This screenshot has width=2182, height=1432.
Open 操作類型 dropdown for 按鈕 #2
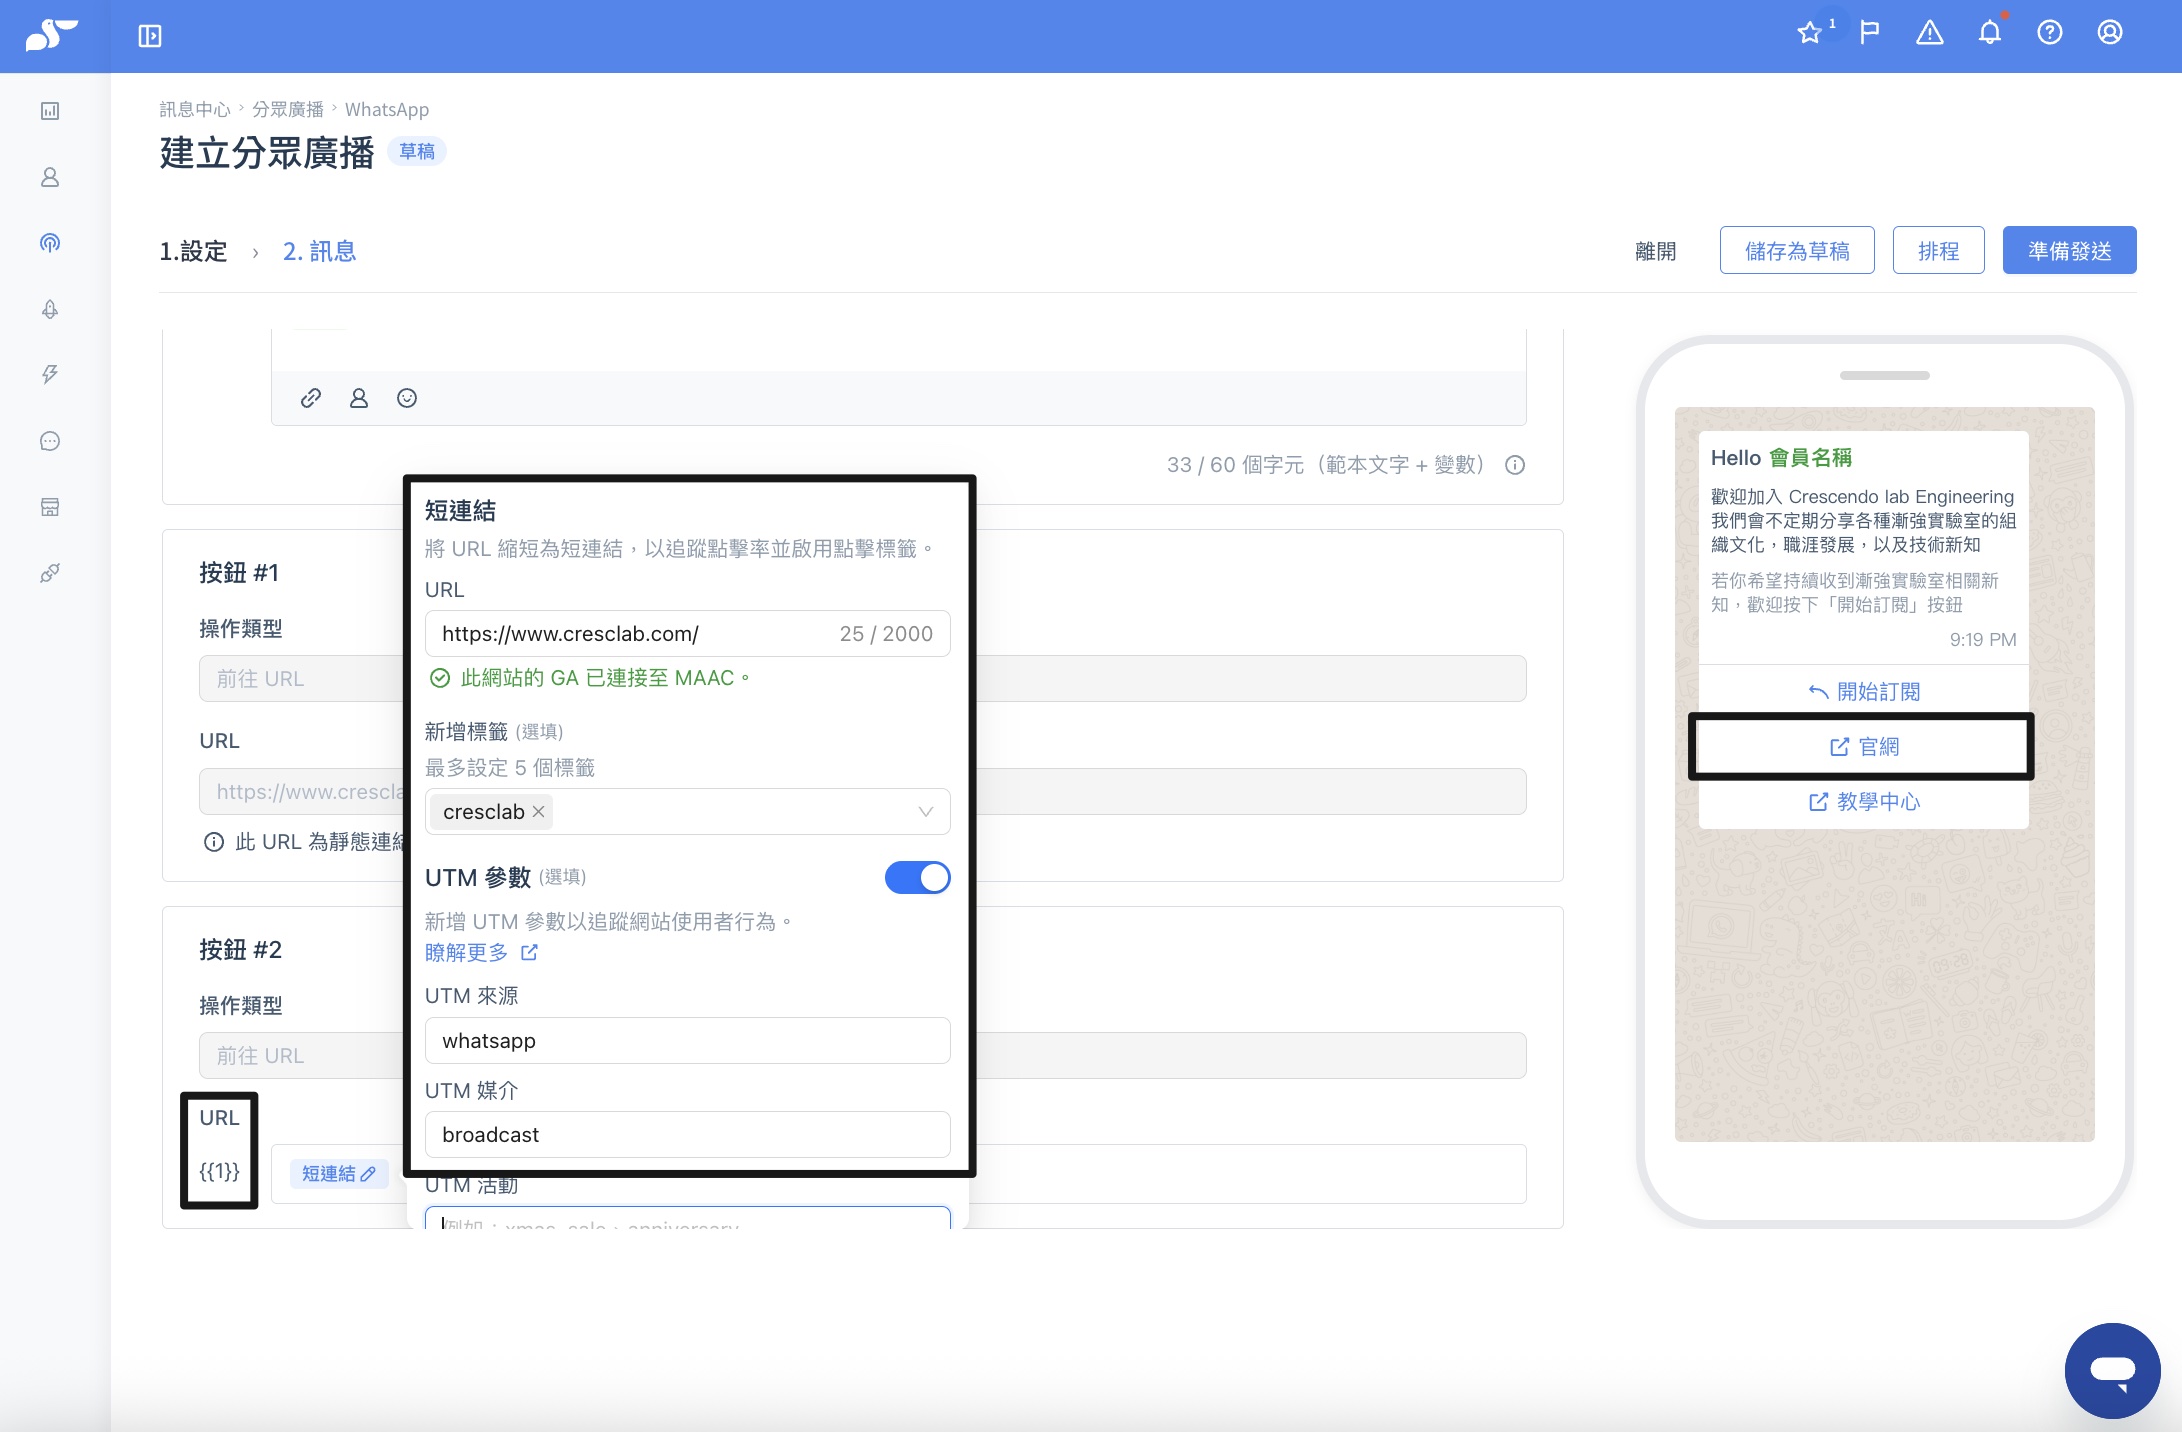coord(862,1055)
